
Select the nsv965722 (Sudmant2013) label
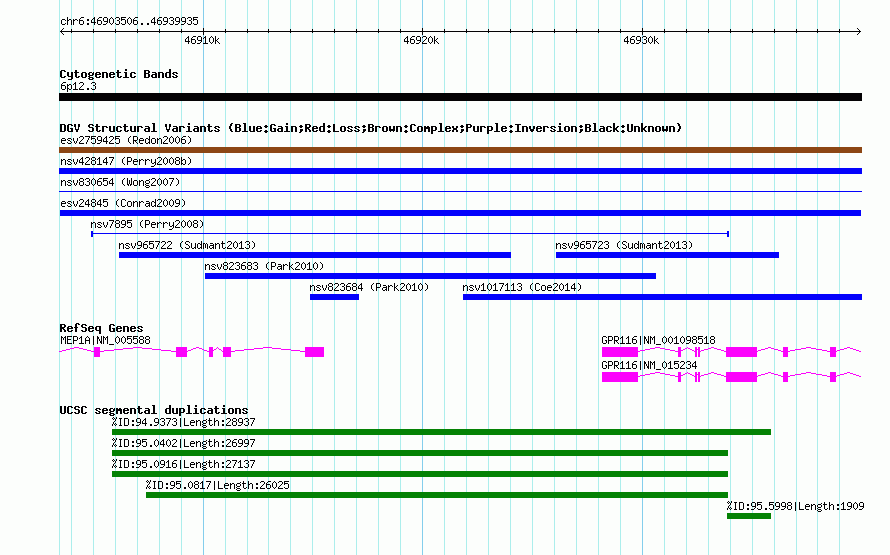coord(187,245)
